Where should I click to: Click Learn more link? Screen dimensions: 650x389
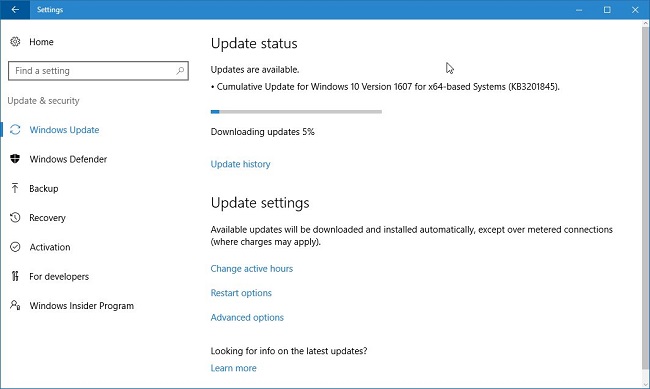coord(233,368)
